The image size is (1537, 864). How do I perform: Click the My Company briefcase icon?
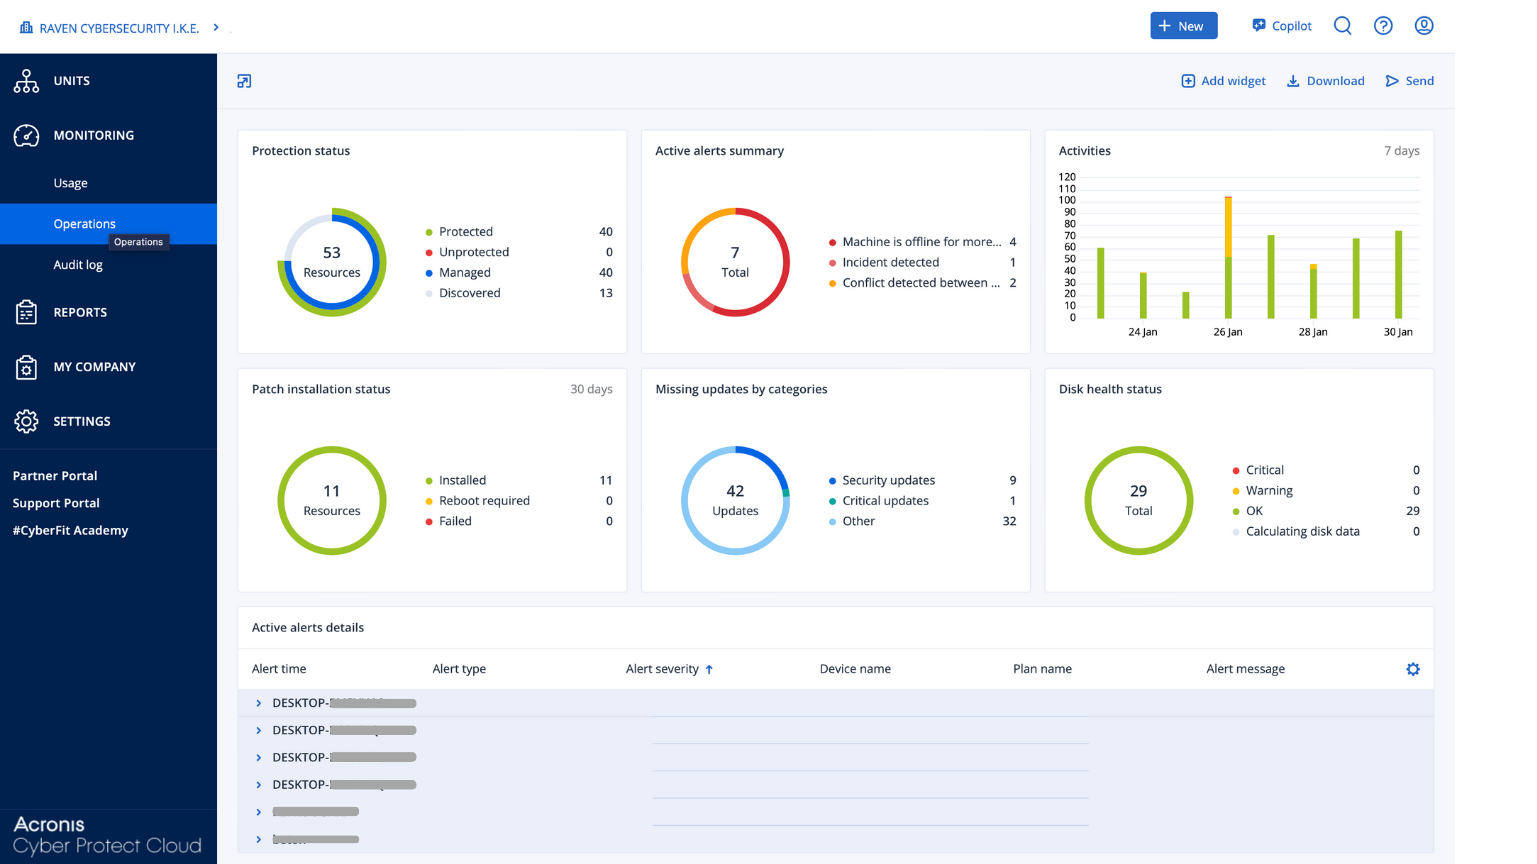click(26, 367)
